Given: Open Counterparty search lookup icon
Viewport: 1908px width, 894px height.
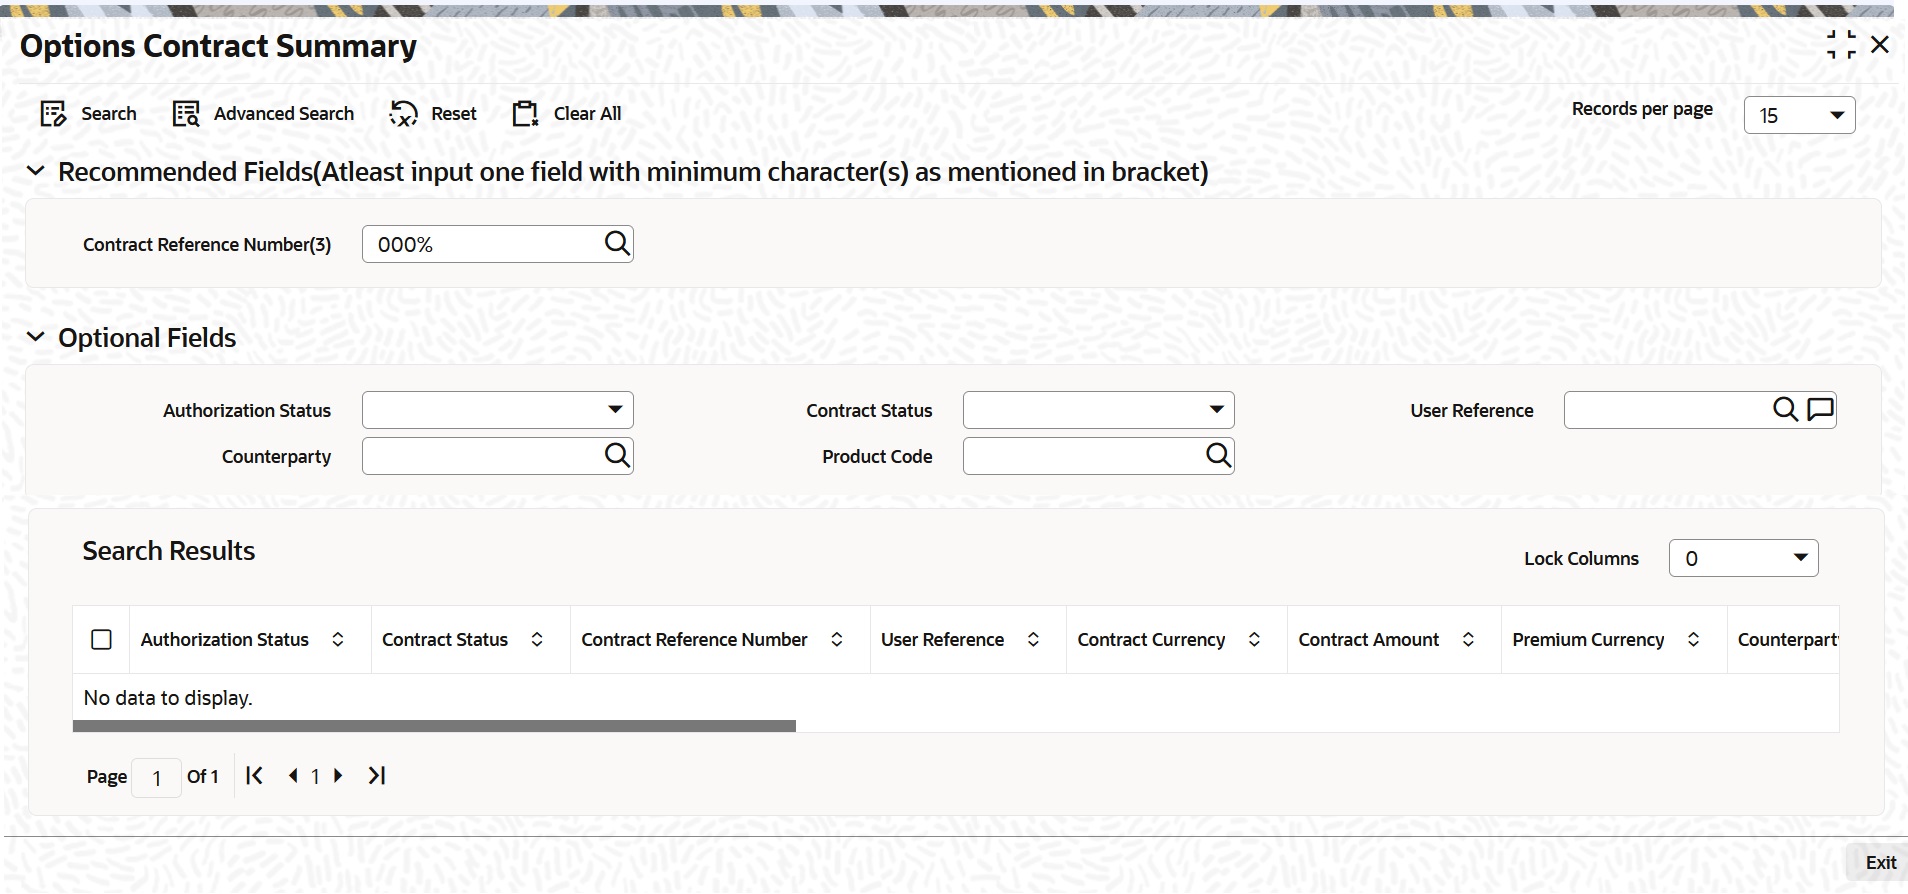Looking at the screenshot, I should pyautogui.click(x=617, y=455).
